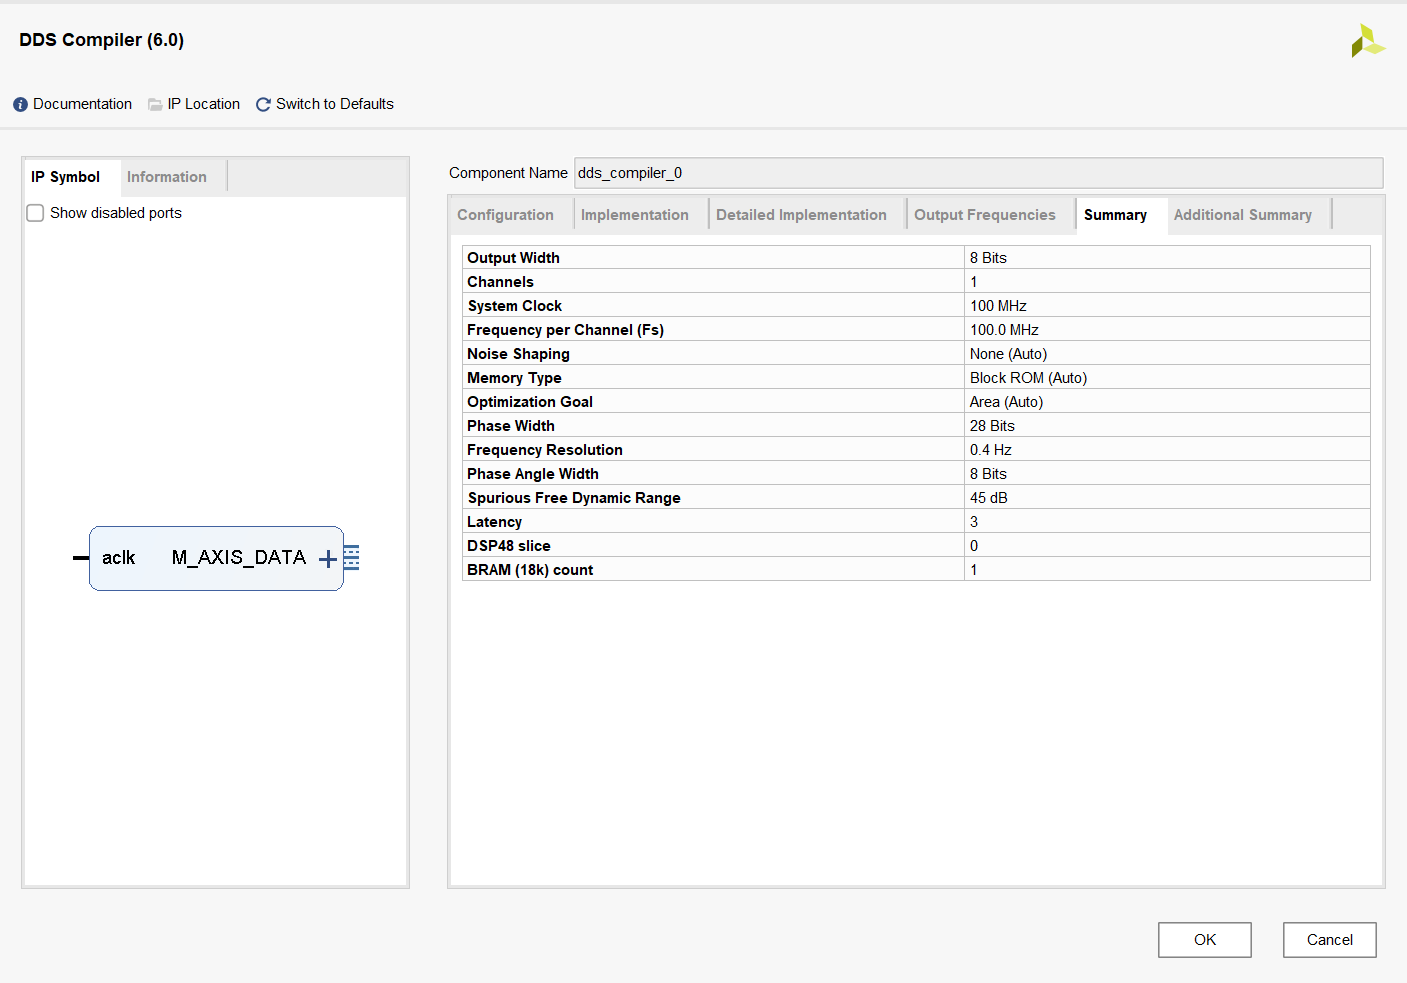Image resolution: width=1407 pixels, height=983 pixels.
Task: Select the Optimization Goal row label
Action: [x=530, y=402]
